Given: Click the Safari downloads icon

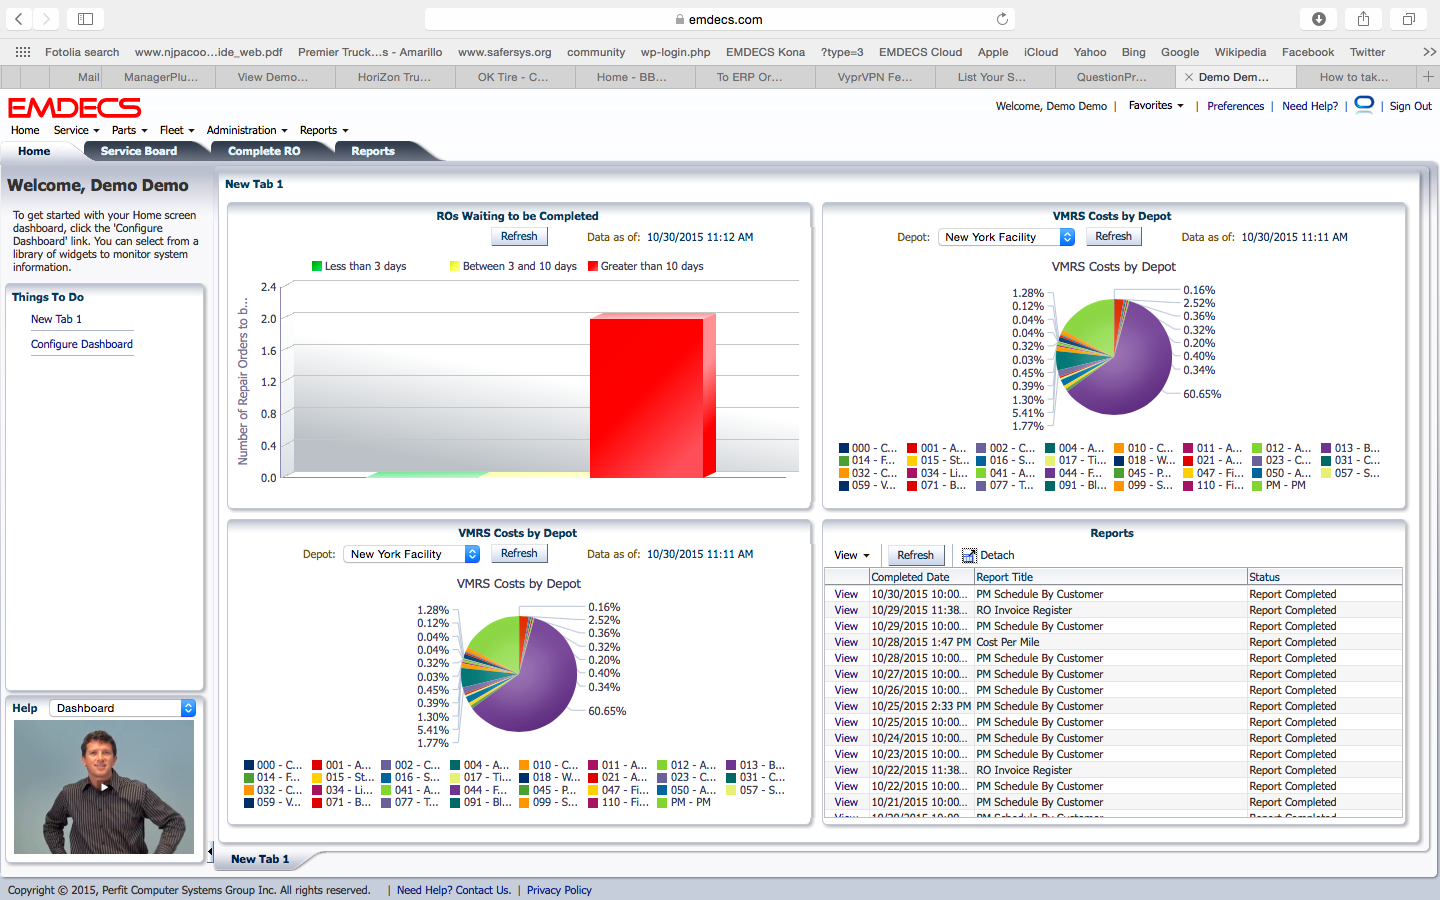Looking at the screenshot, I should pyautogui.click(x=1319, y=19).
